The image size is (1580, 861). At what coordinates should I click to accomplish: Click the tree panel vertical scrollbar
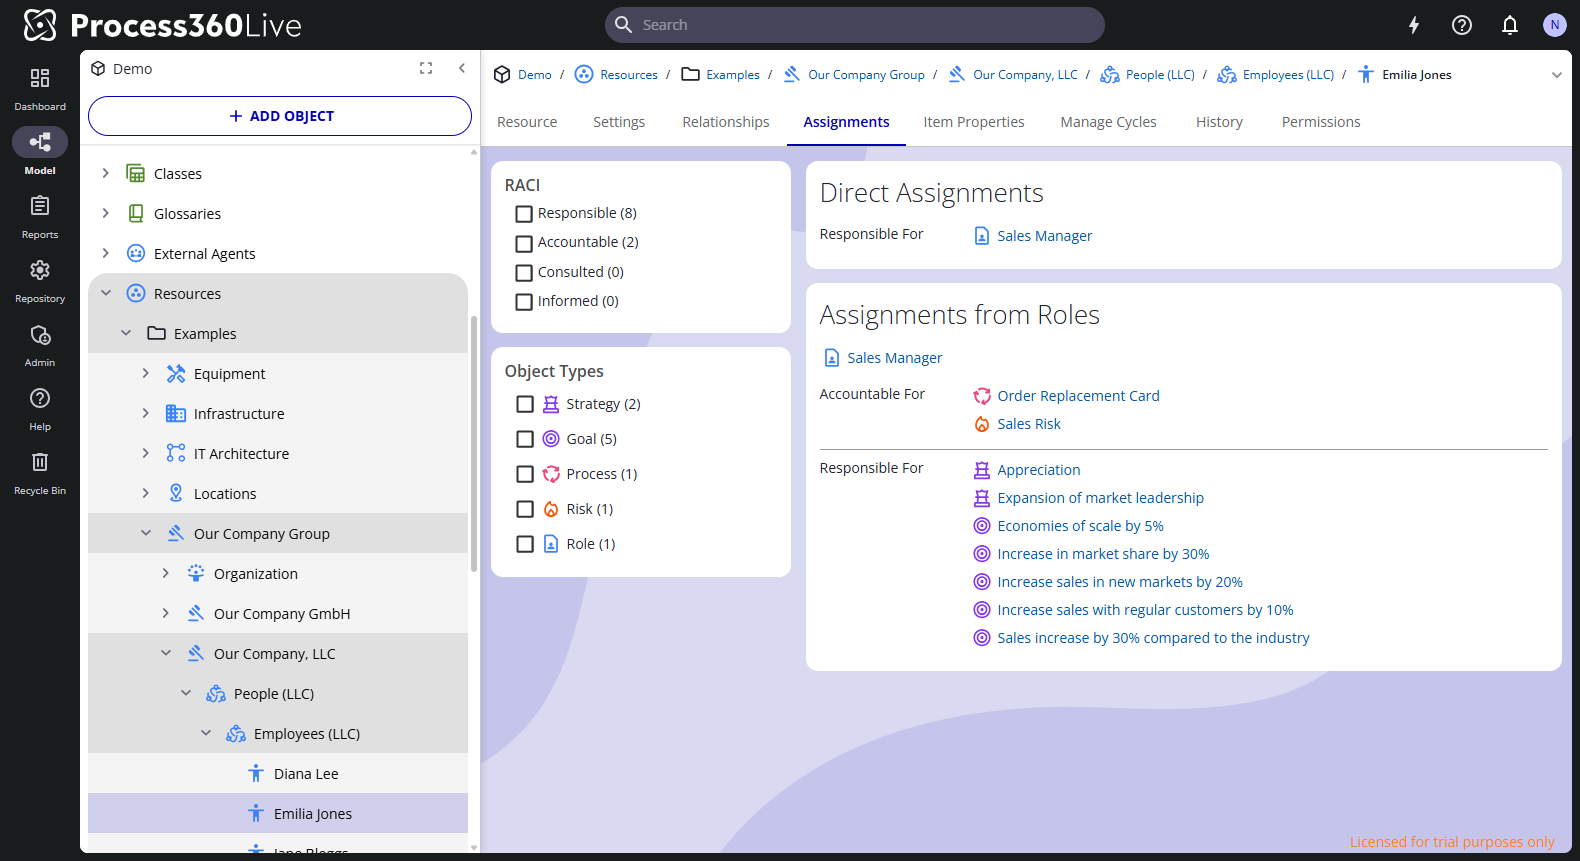coord(473,444)
